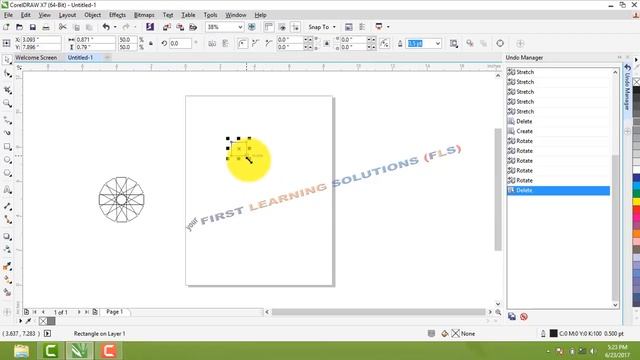640x360 pixels.
Task: Expand the Undo history dropdown arrow
Action: tap(115, 27)
